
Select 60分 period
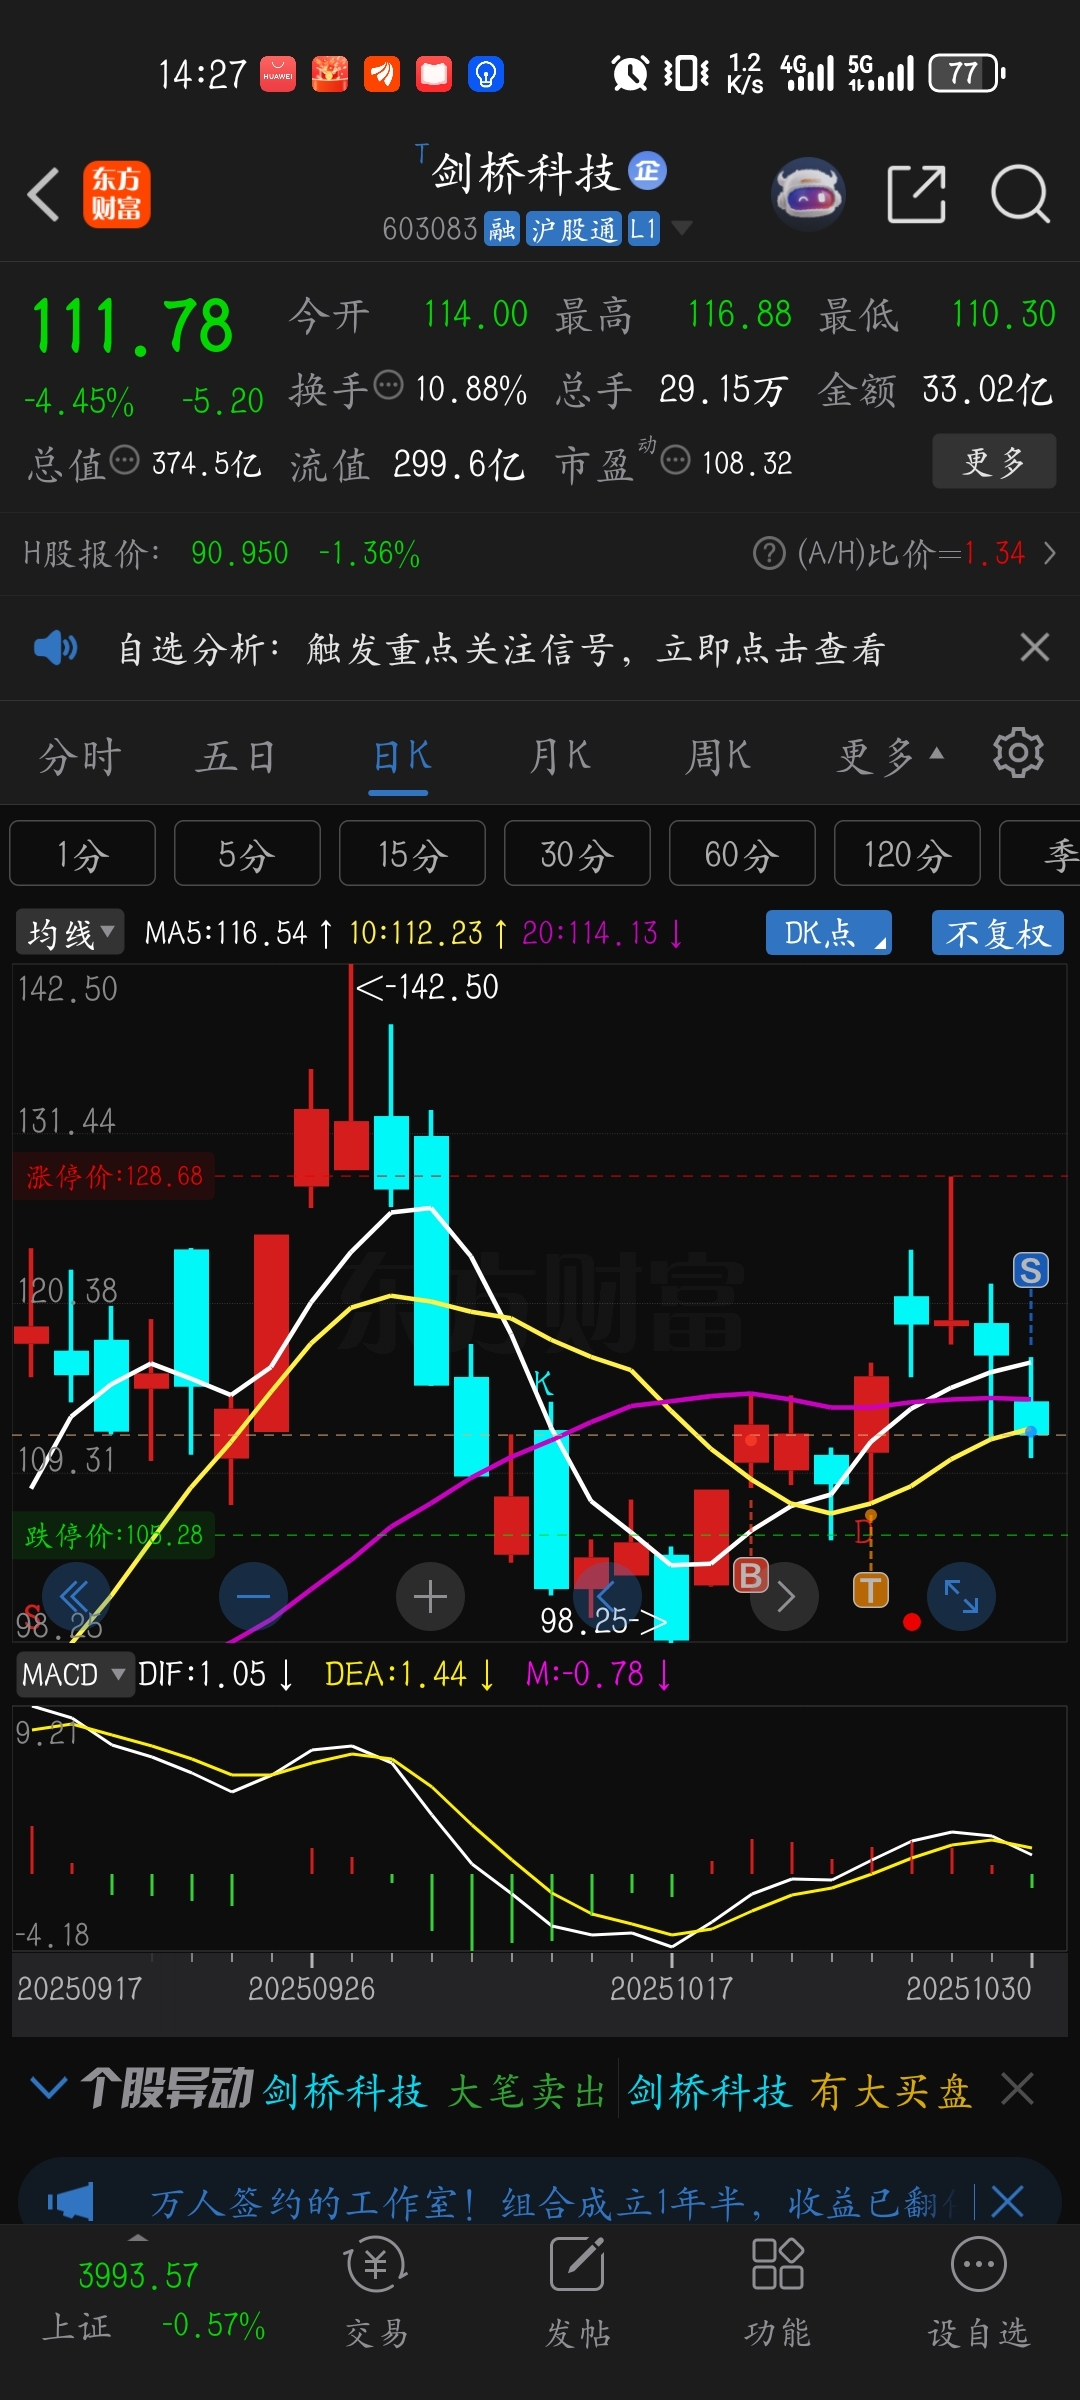click(742, 854)
